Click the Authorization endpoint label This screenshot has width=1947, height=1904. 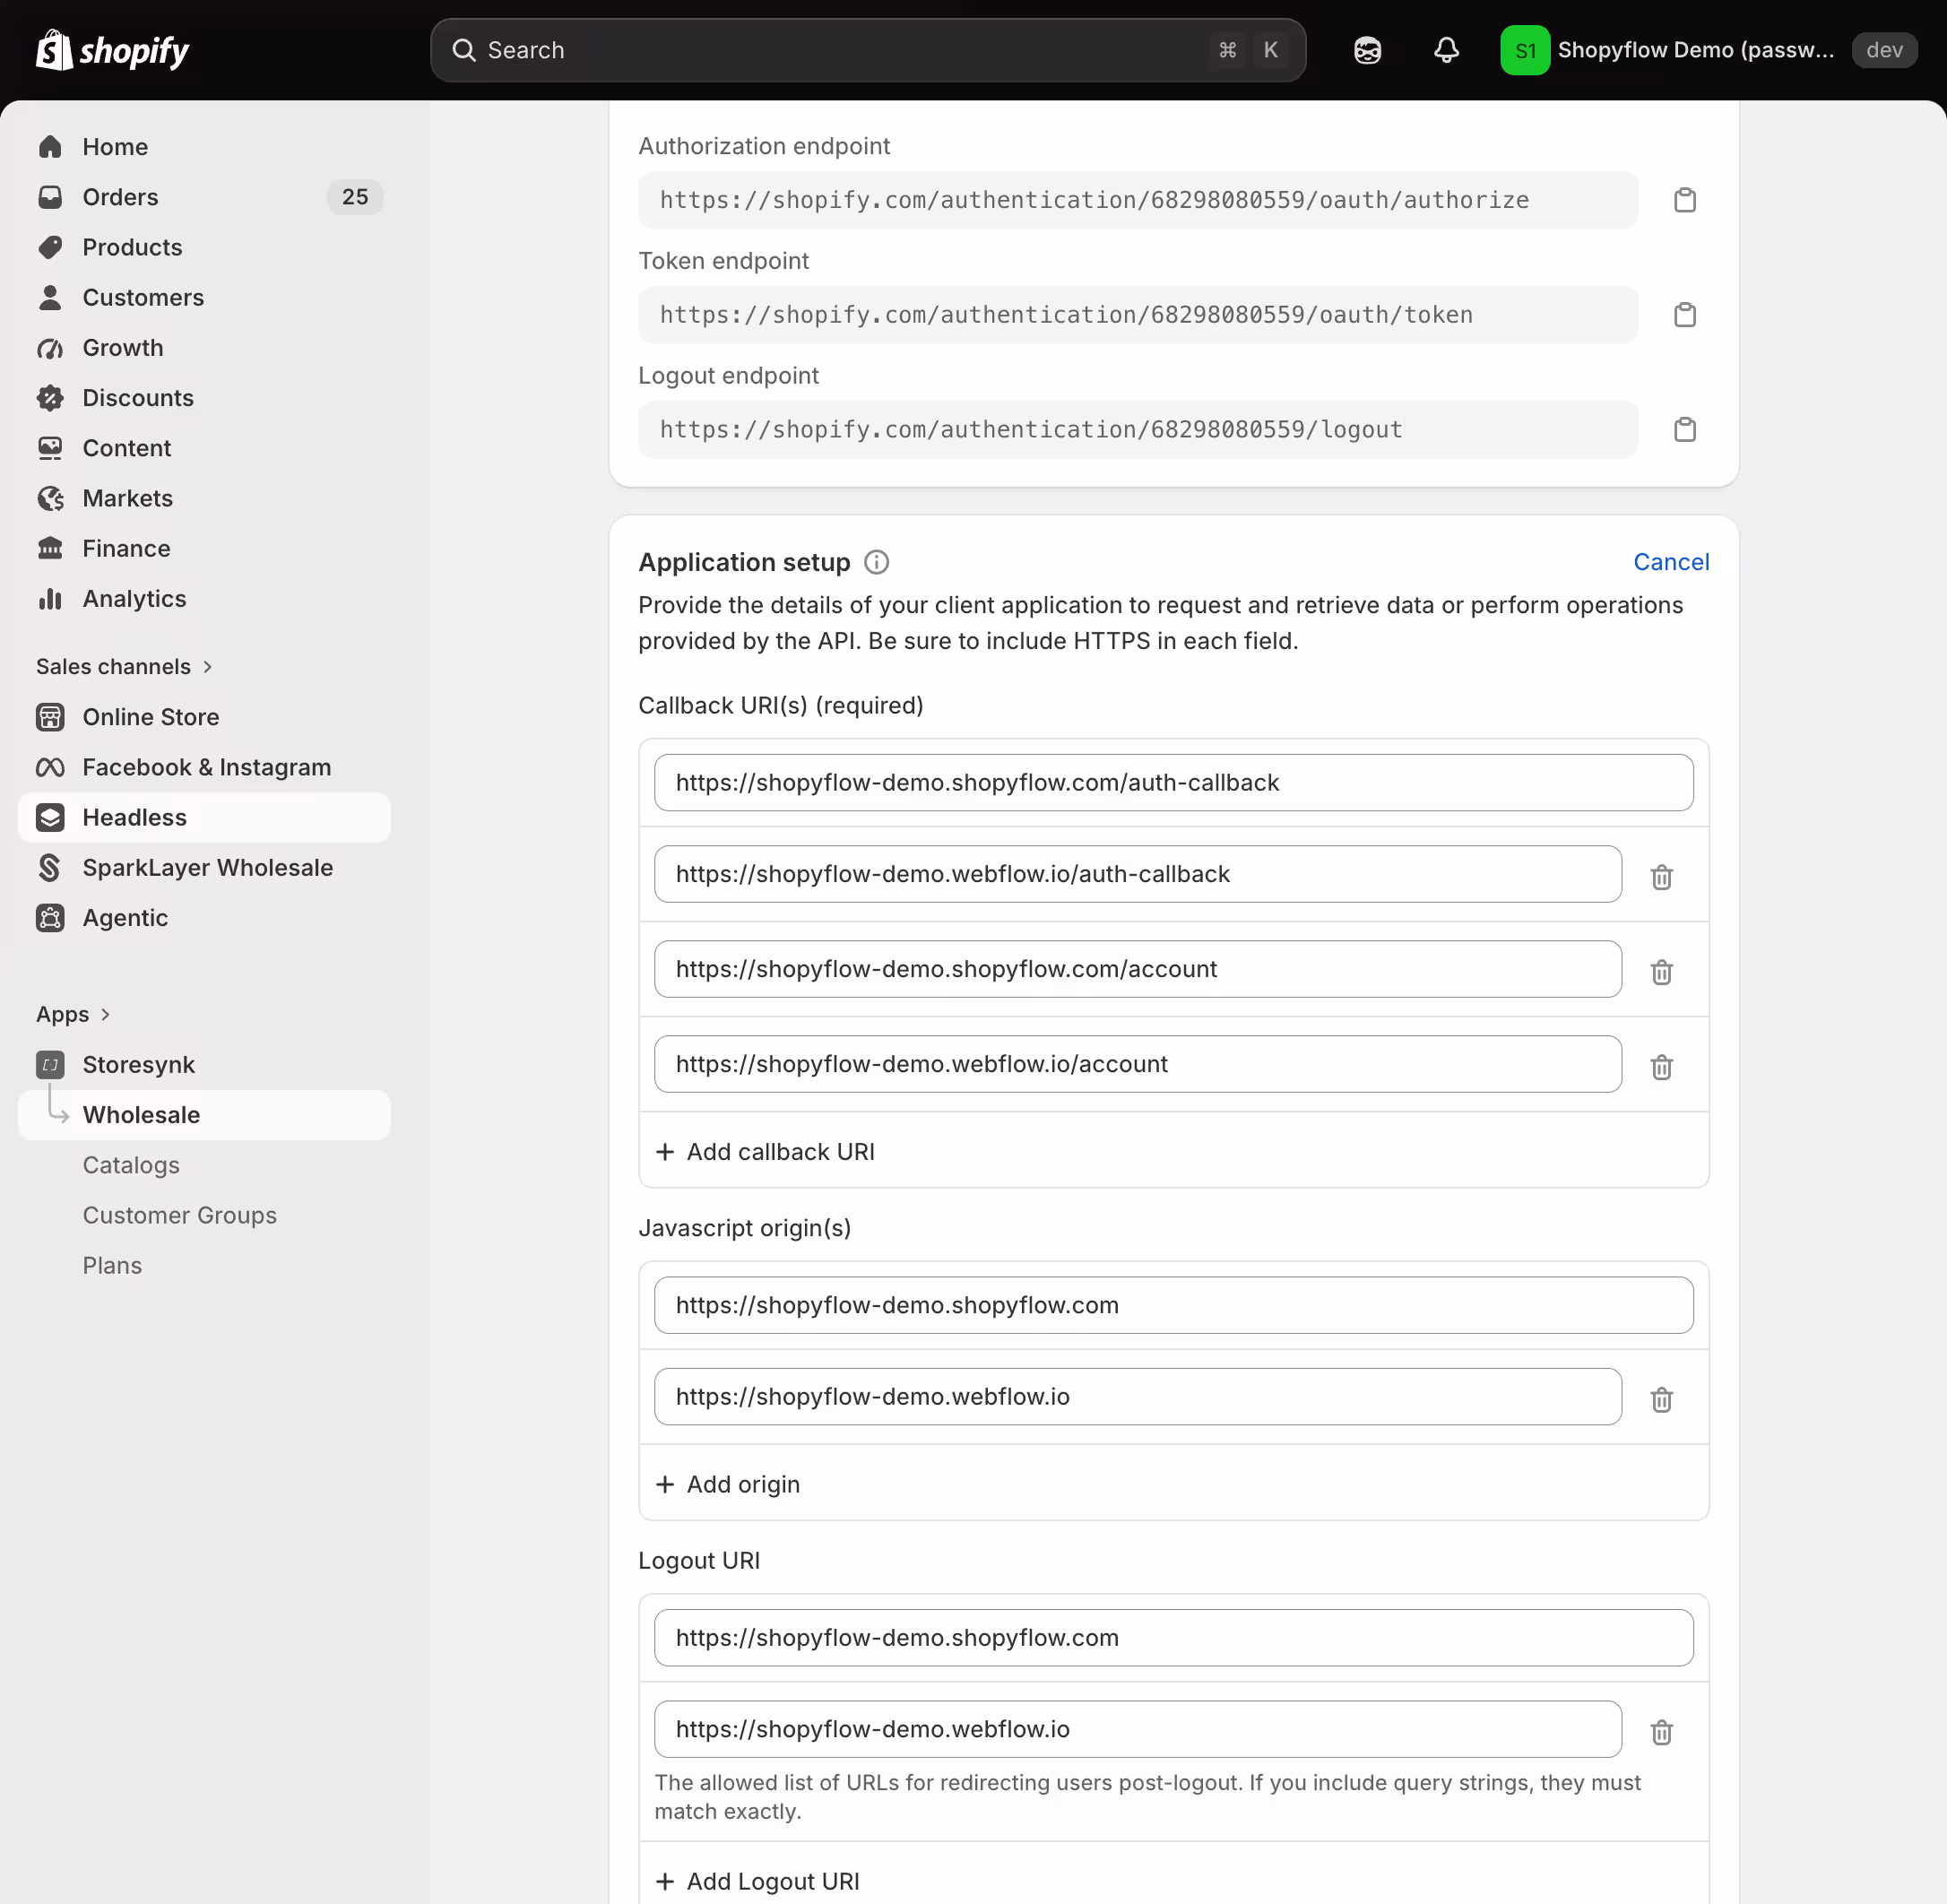click(x=764, y=146)
